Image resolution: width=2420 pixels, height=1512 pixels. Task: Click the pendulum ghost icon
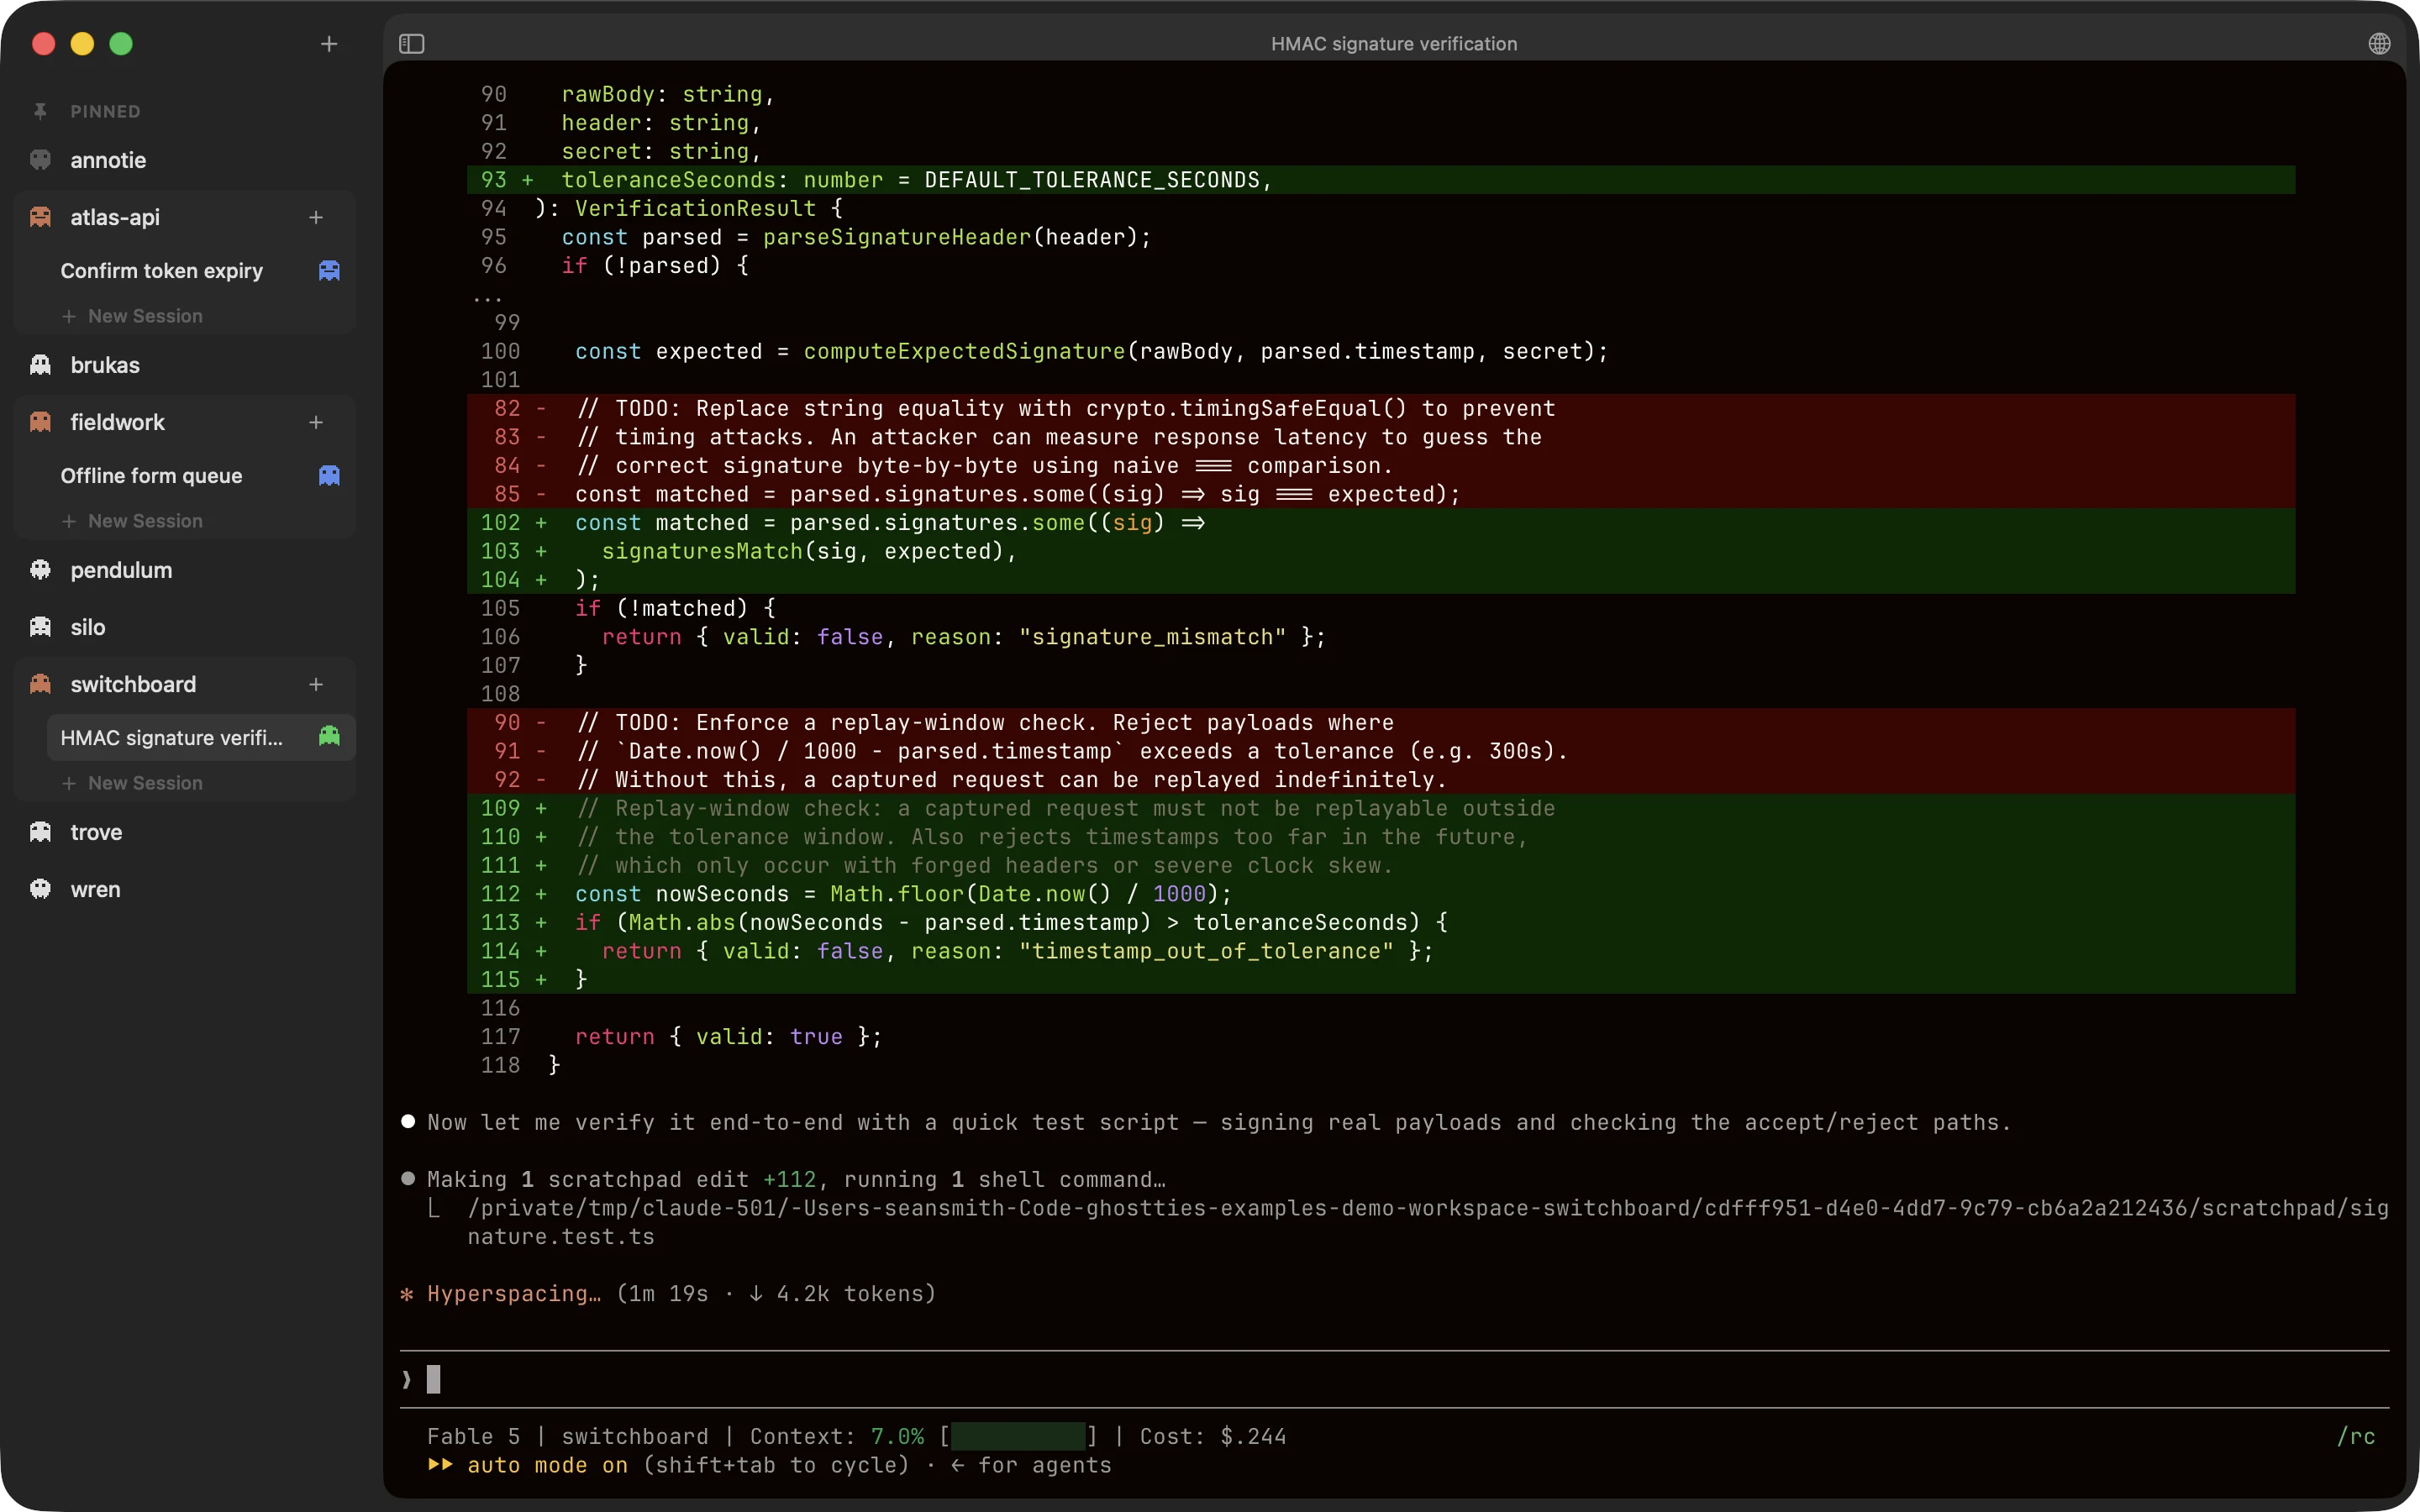pos(41,570)
